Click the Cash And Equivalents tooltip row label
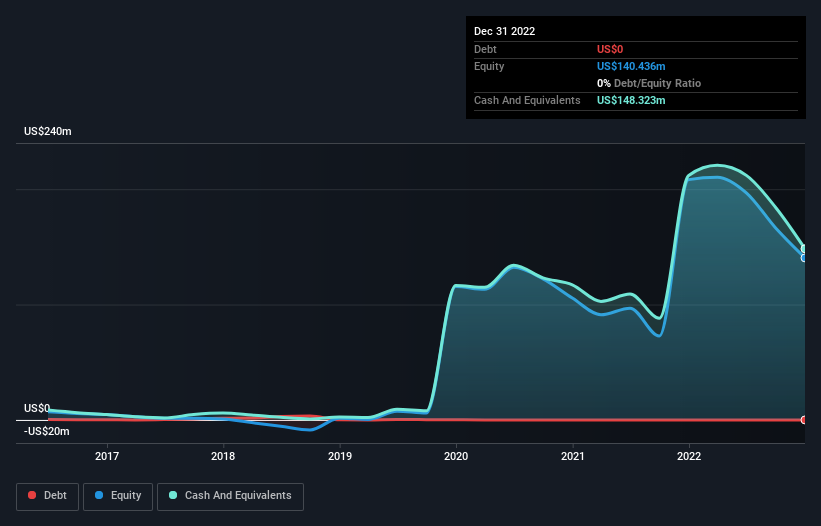 click(x=527, y=100)
